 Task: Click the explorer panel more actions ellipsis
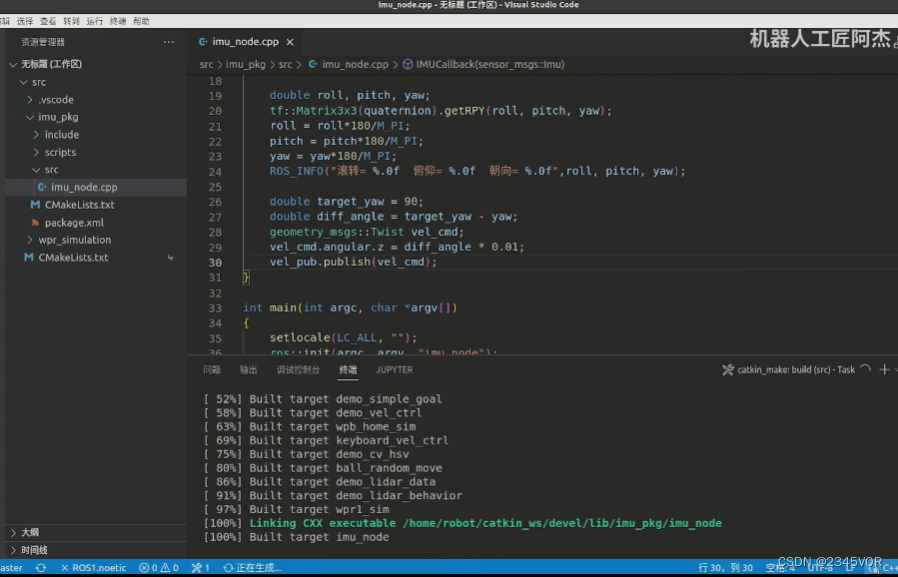(168, 42)
